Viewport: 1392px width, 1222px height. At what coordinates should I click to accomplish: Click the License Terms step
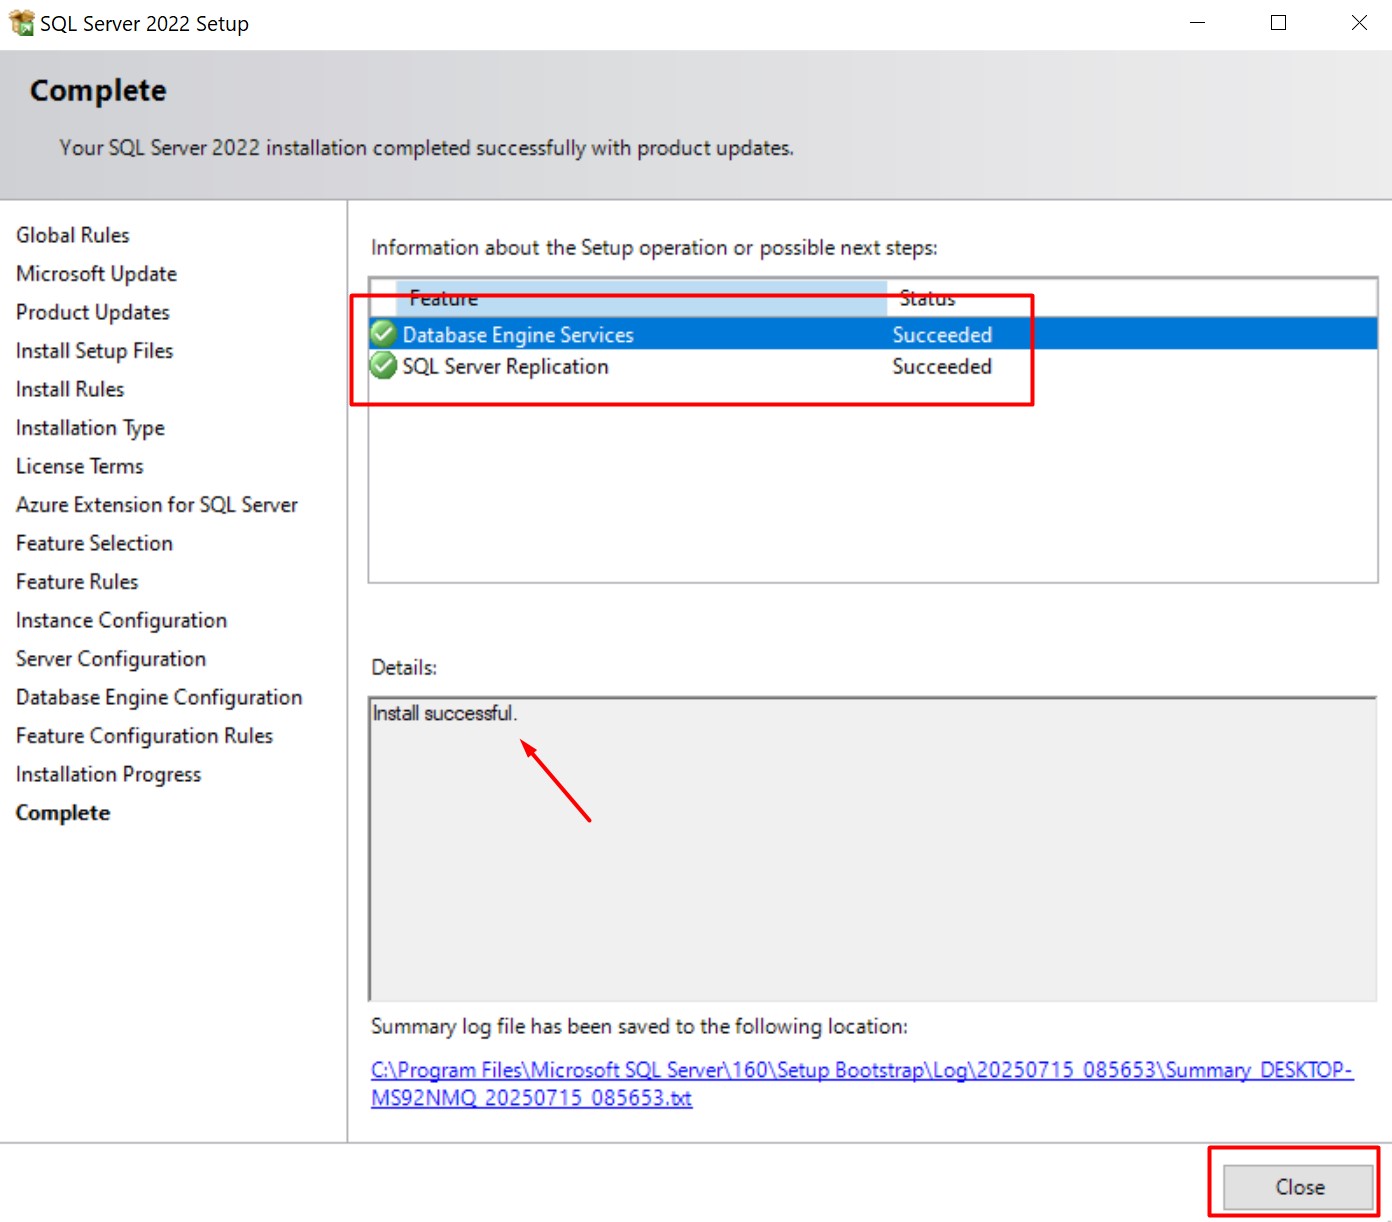tap(80, 466)
